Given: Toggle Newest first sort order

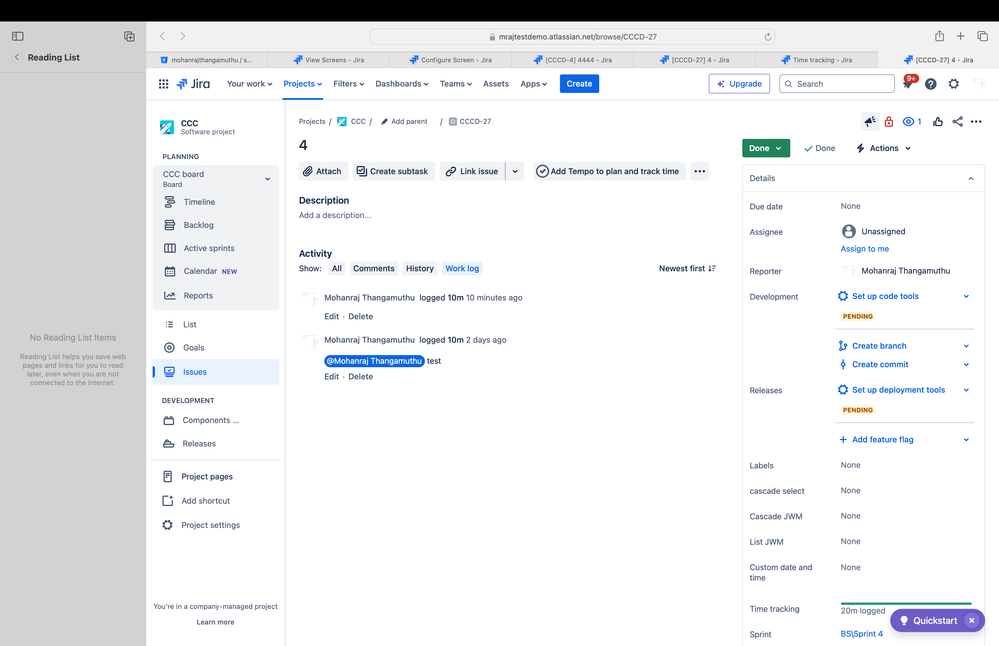Looking at the screenshot, I should (x=687, y=268).
